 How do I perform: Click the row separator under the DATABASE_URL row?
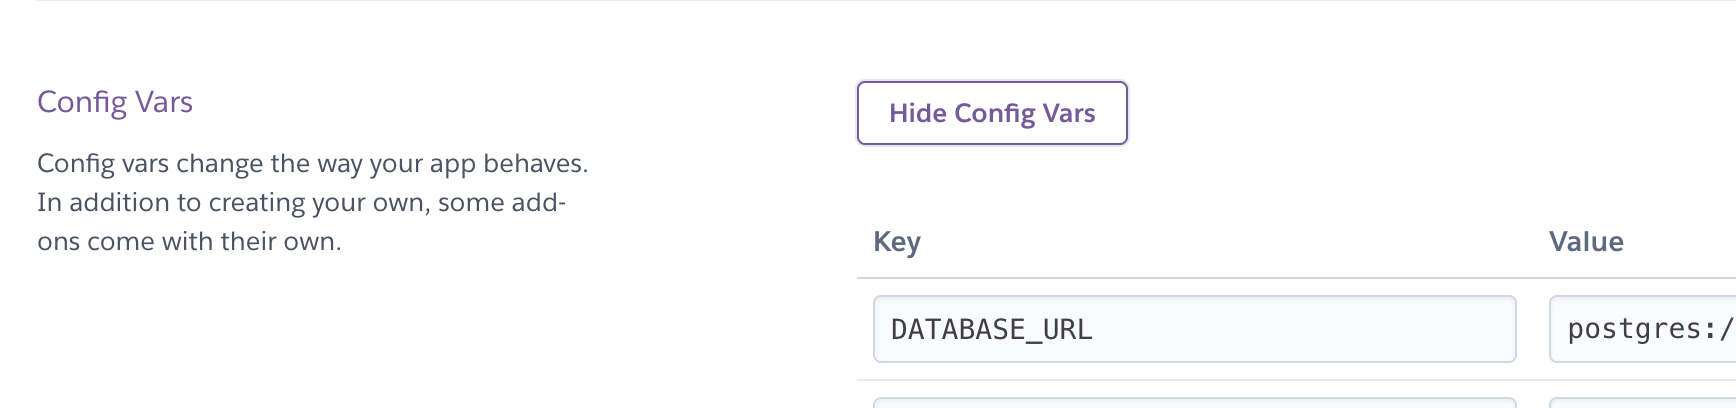[x=1200, y=380]
